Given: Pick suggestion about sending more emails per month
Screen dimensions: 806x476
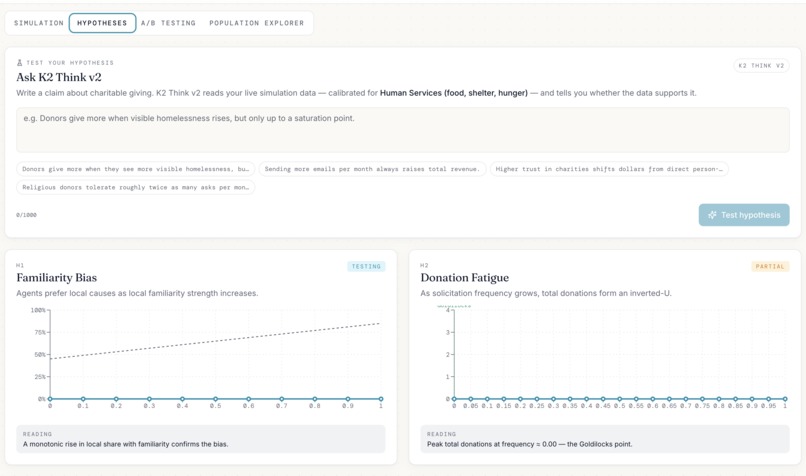Looking at the screenshot, I should click(372, 169).
